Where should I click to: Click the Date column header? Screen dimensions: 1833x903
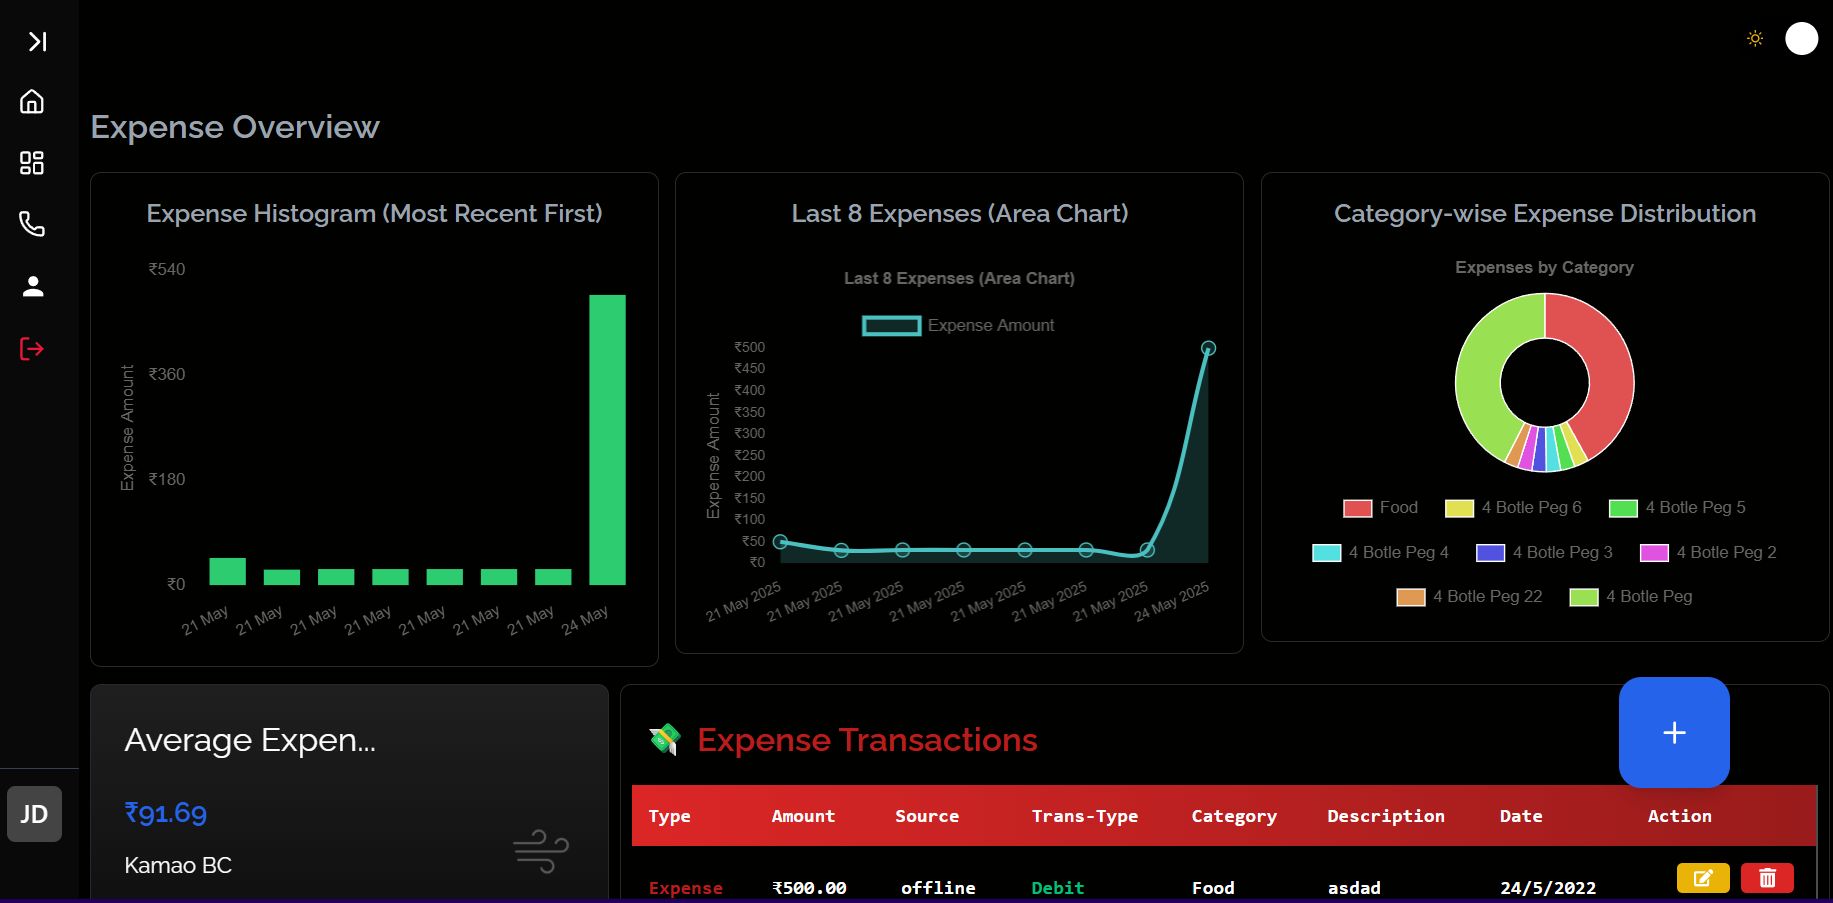click(x=1521, y=816)
